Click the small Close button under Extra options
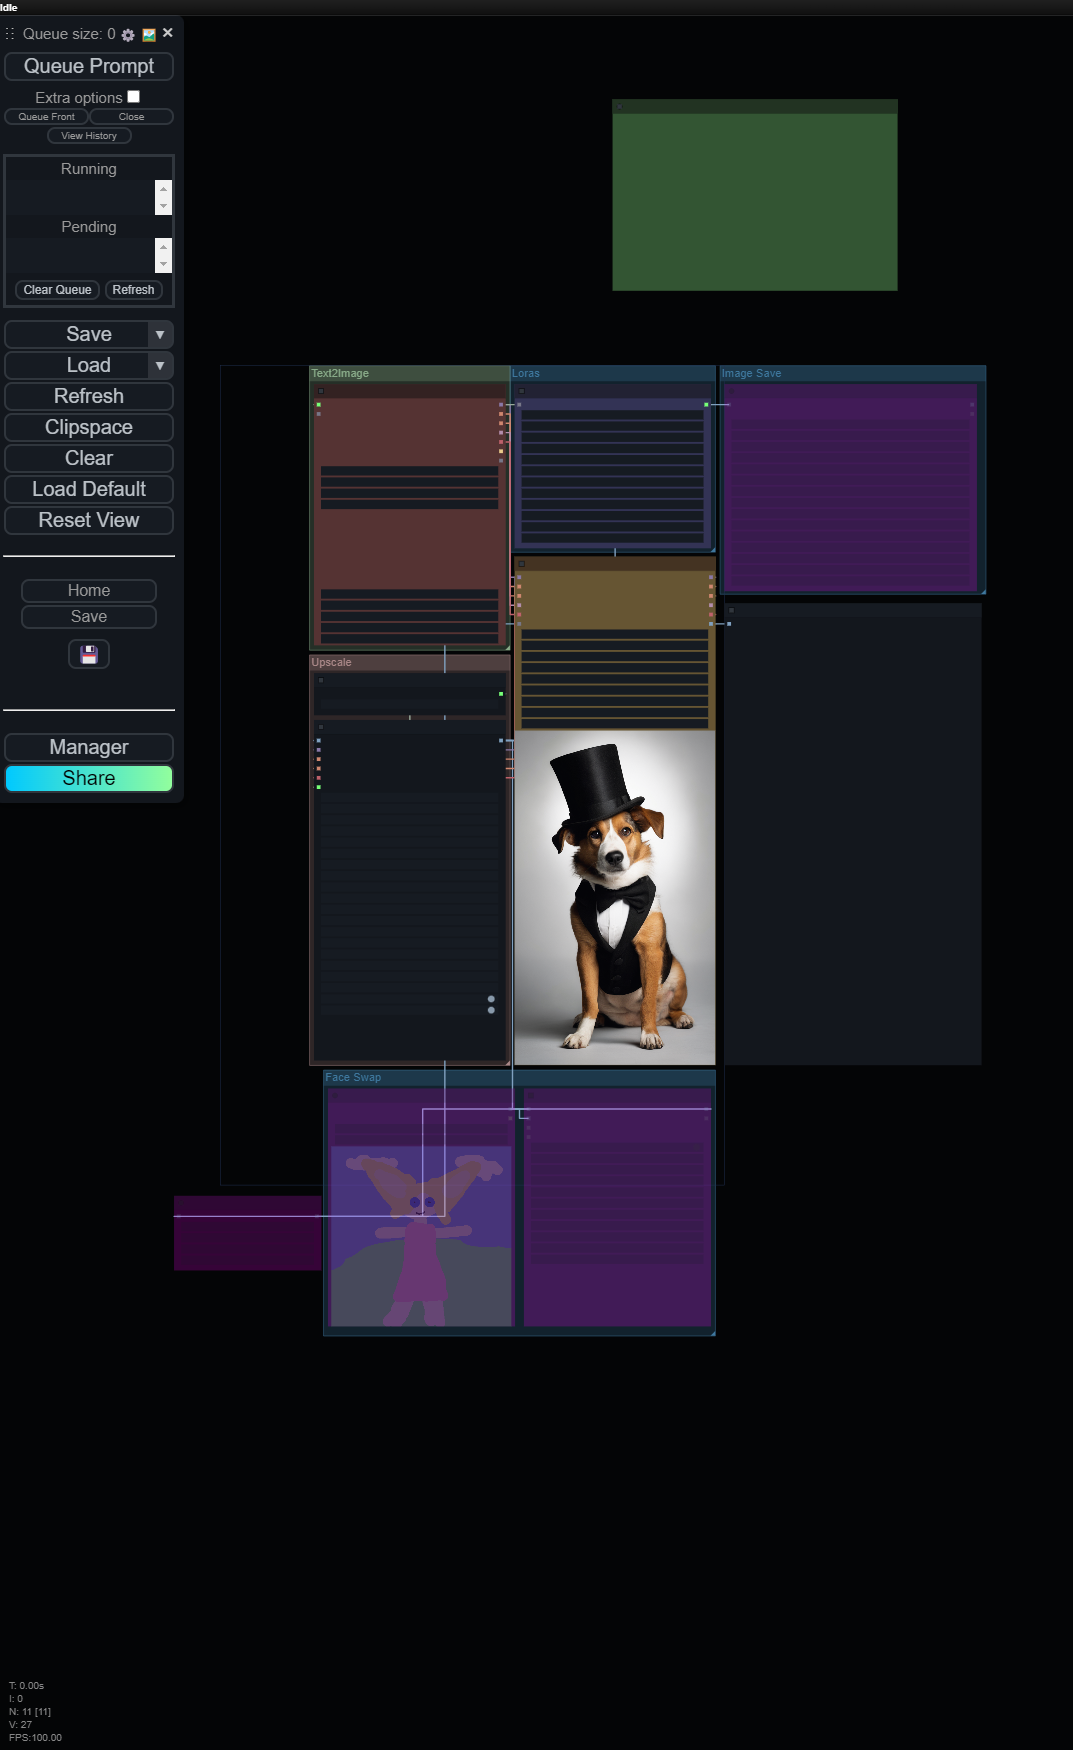 [x=131, y=117]
